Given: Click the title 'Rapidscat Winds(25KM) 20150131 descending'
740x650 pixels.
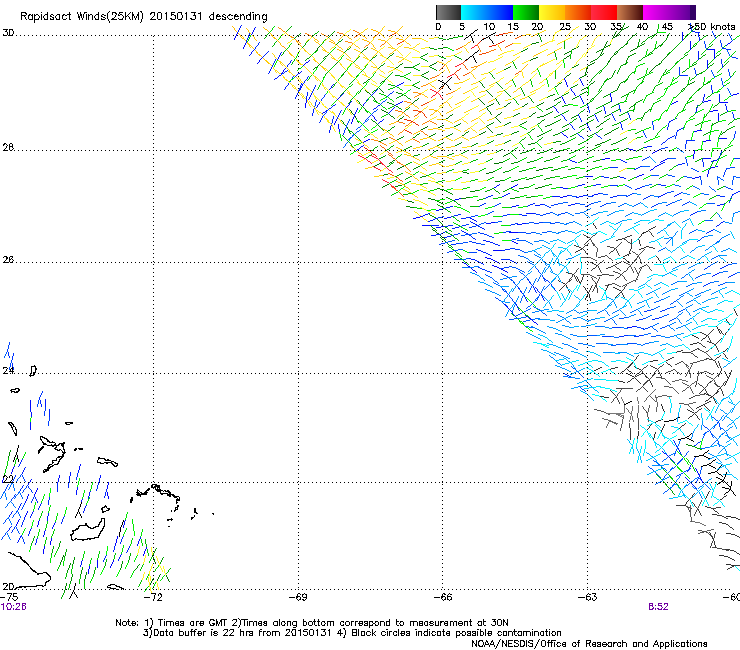Looking at the screenshot, I should pos(143,16).
